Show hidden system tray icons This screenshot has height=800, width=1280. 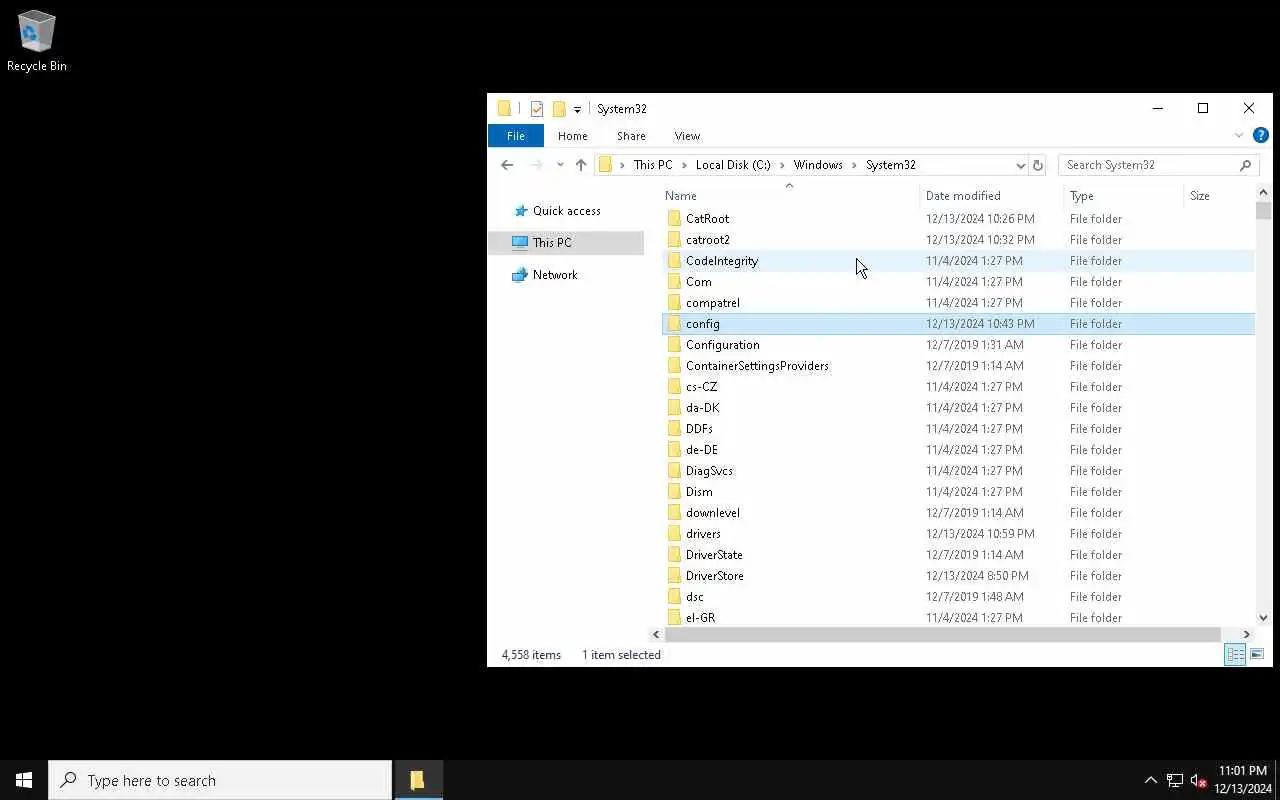[1150, 780]
